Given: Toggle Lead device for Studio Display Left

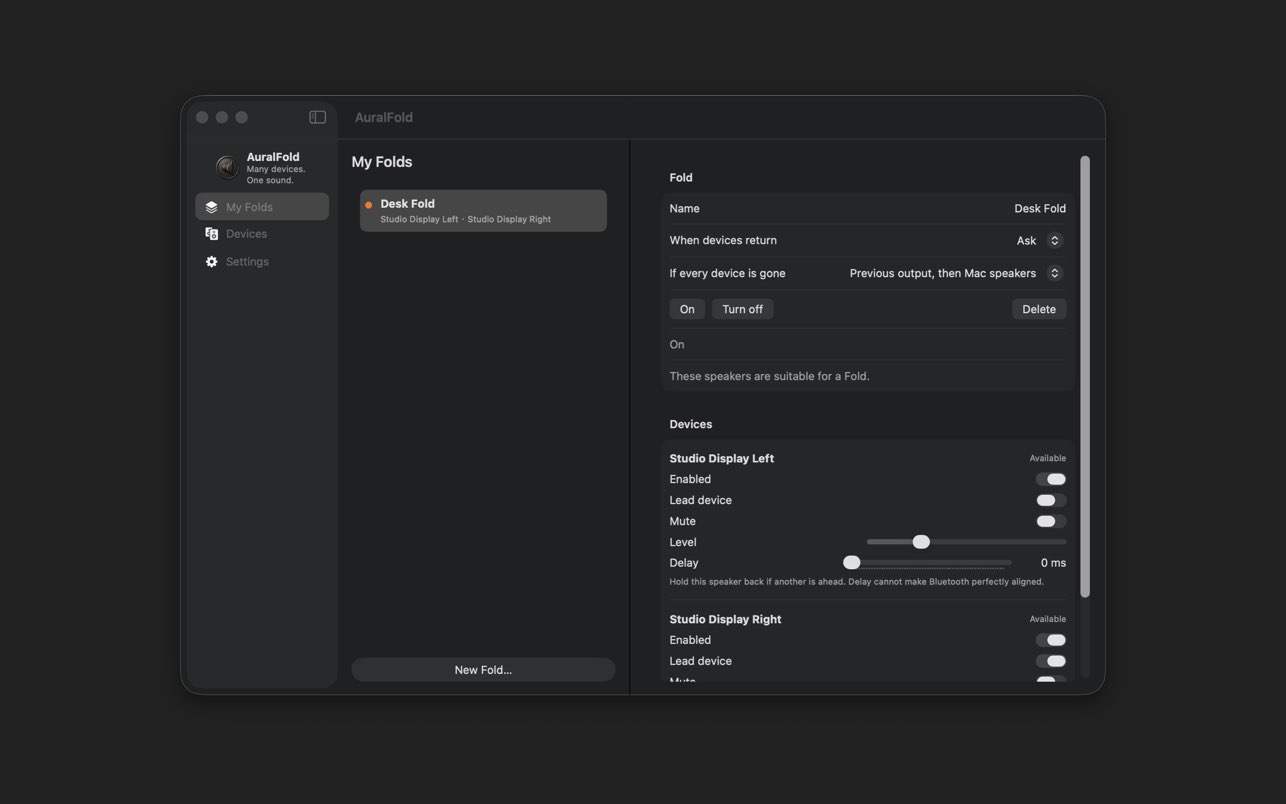Looking at the screenshot, I should point(1051,500).
